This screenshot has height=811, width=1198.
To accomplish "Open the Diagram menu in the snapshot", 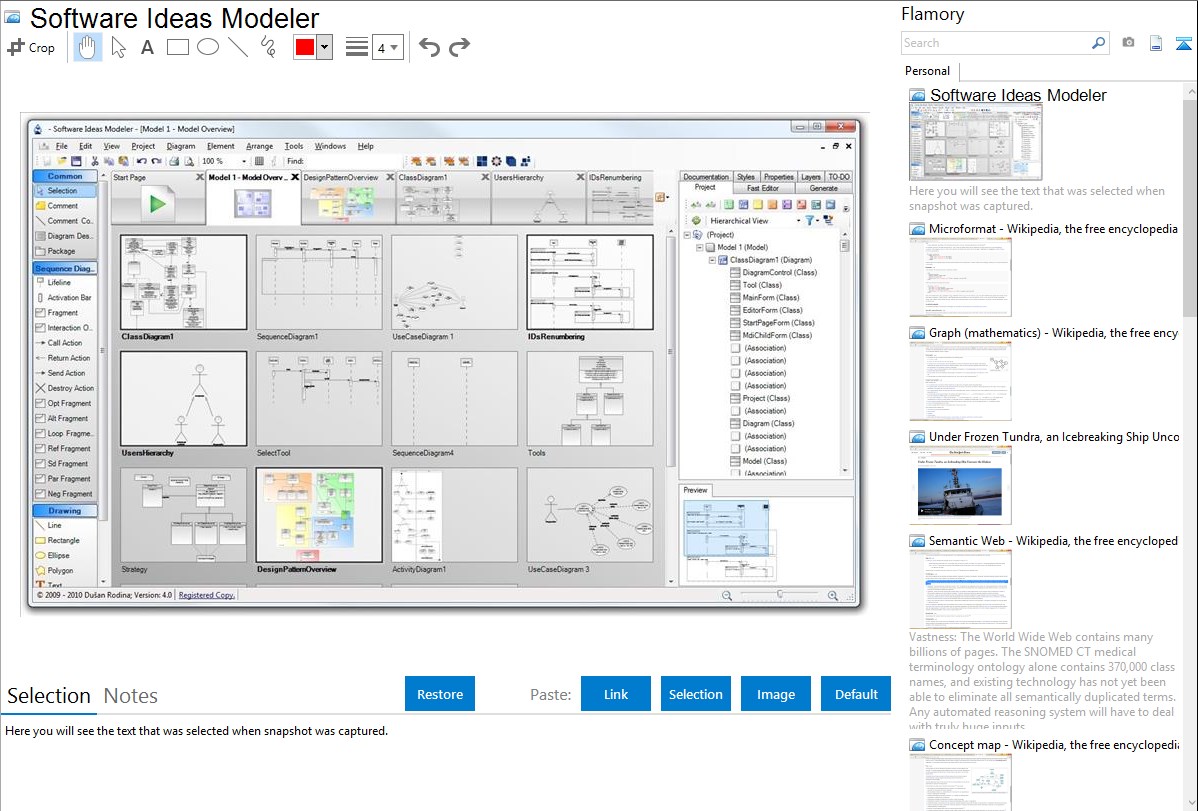I will [x=180, y=146].
